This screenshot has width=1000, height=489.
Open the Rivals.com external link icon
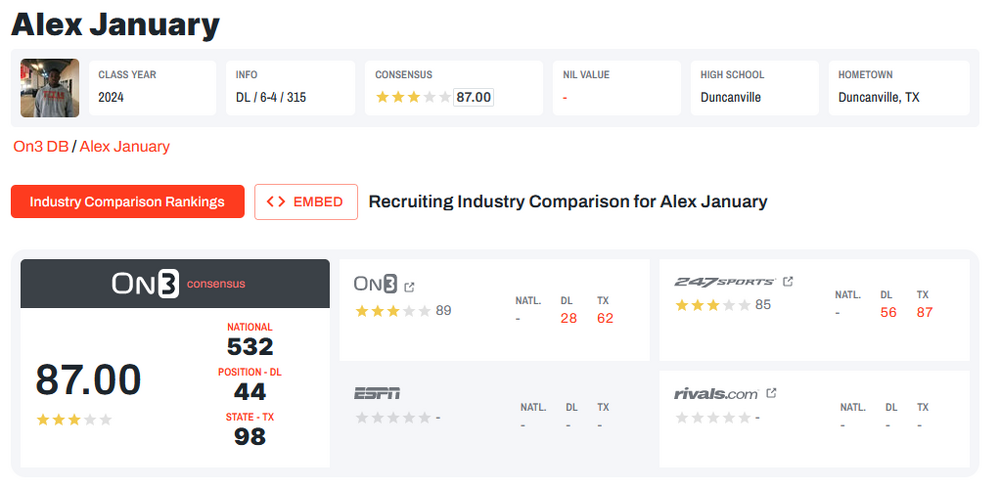click(x=771, y=393)
